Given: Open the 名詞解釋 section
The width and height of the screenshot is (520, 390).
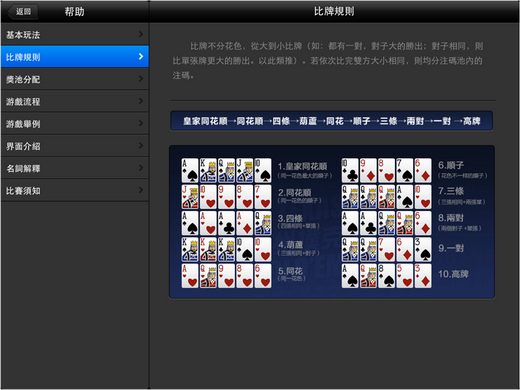Looking at the screenshot, I should tap(75, 168).
